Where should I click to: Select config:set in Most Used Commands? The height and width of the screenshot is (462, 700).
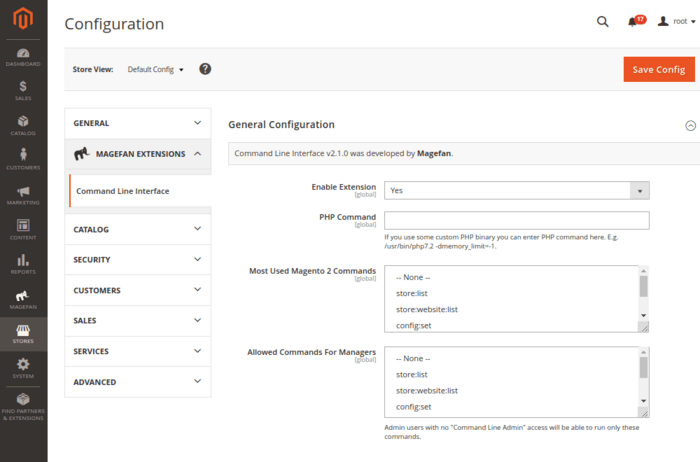tap(512, 325)
